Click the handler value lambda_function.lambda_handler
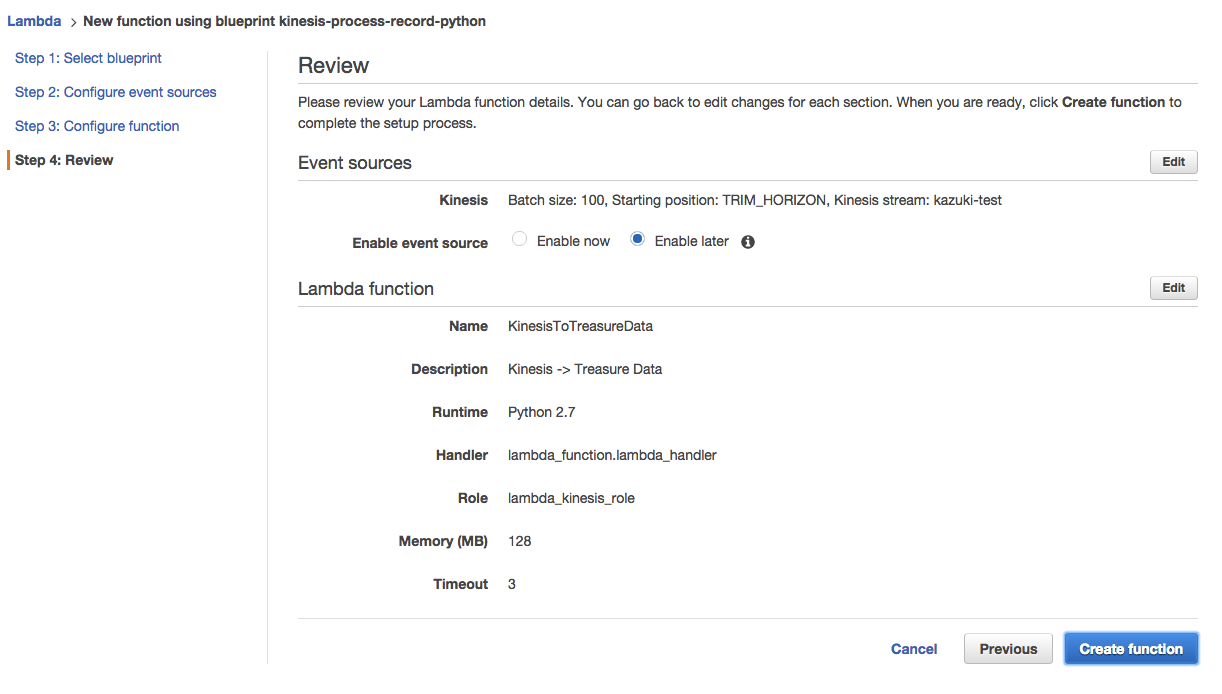Screen dimensions: 1222x694 point(612,455)
